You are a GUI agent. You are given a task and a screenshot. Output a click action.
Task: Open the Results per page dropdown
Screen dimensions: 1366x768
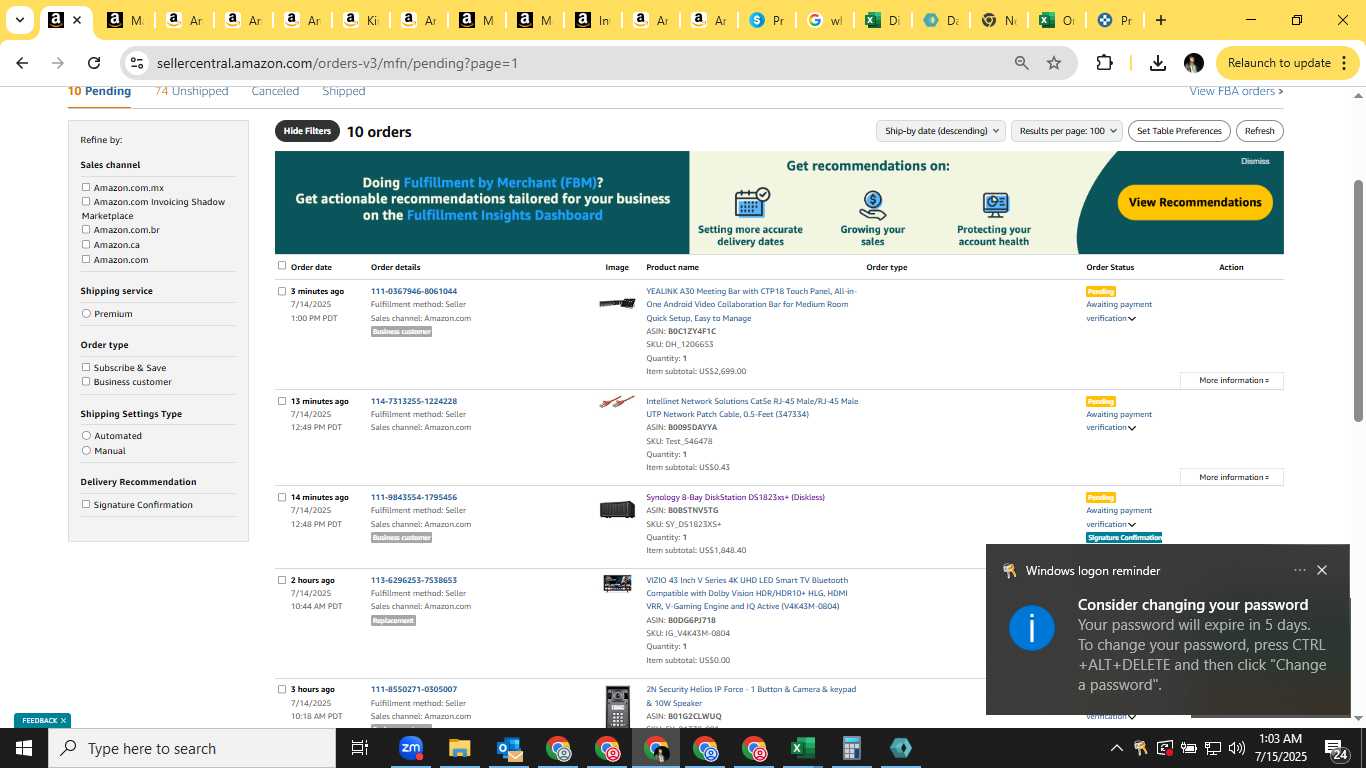point(1066,131)
